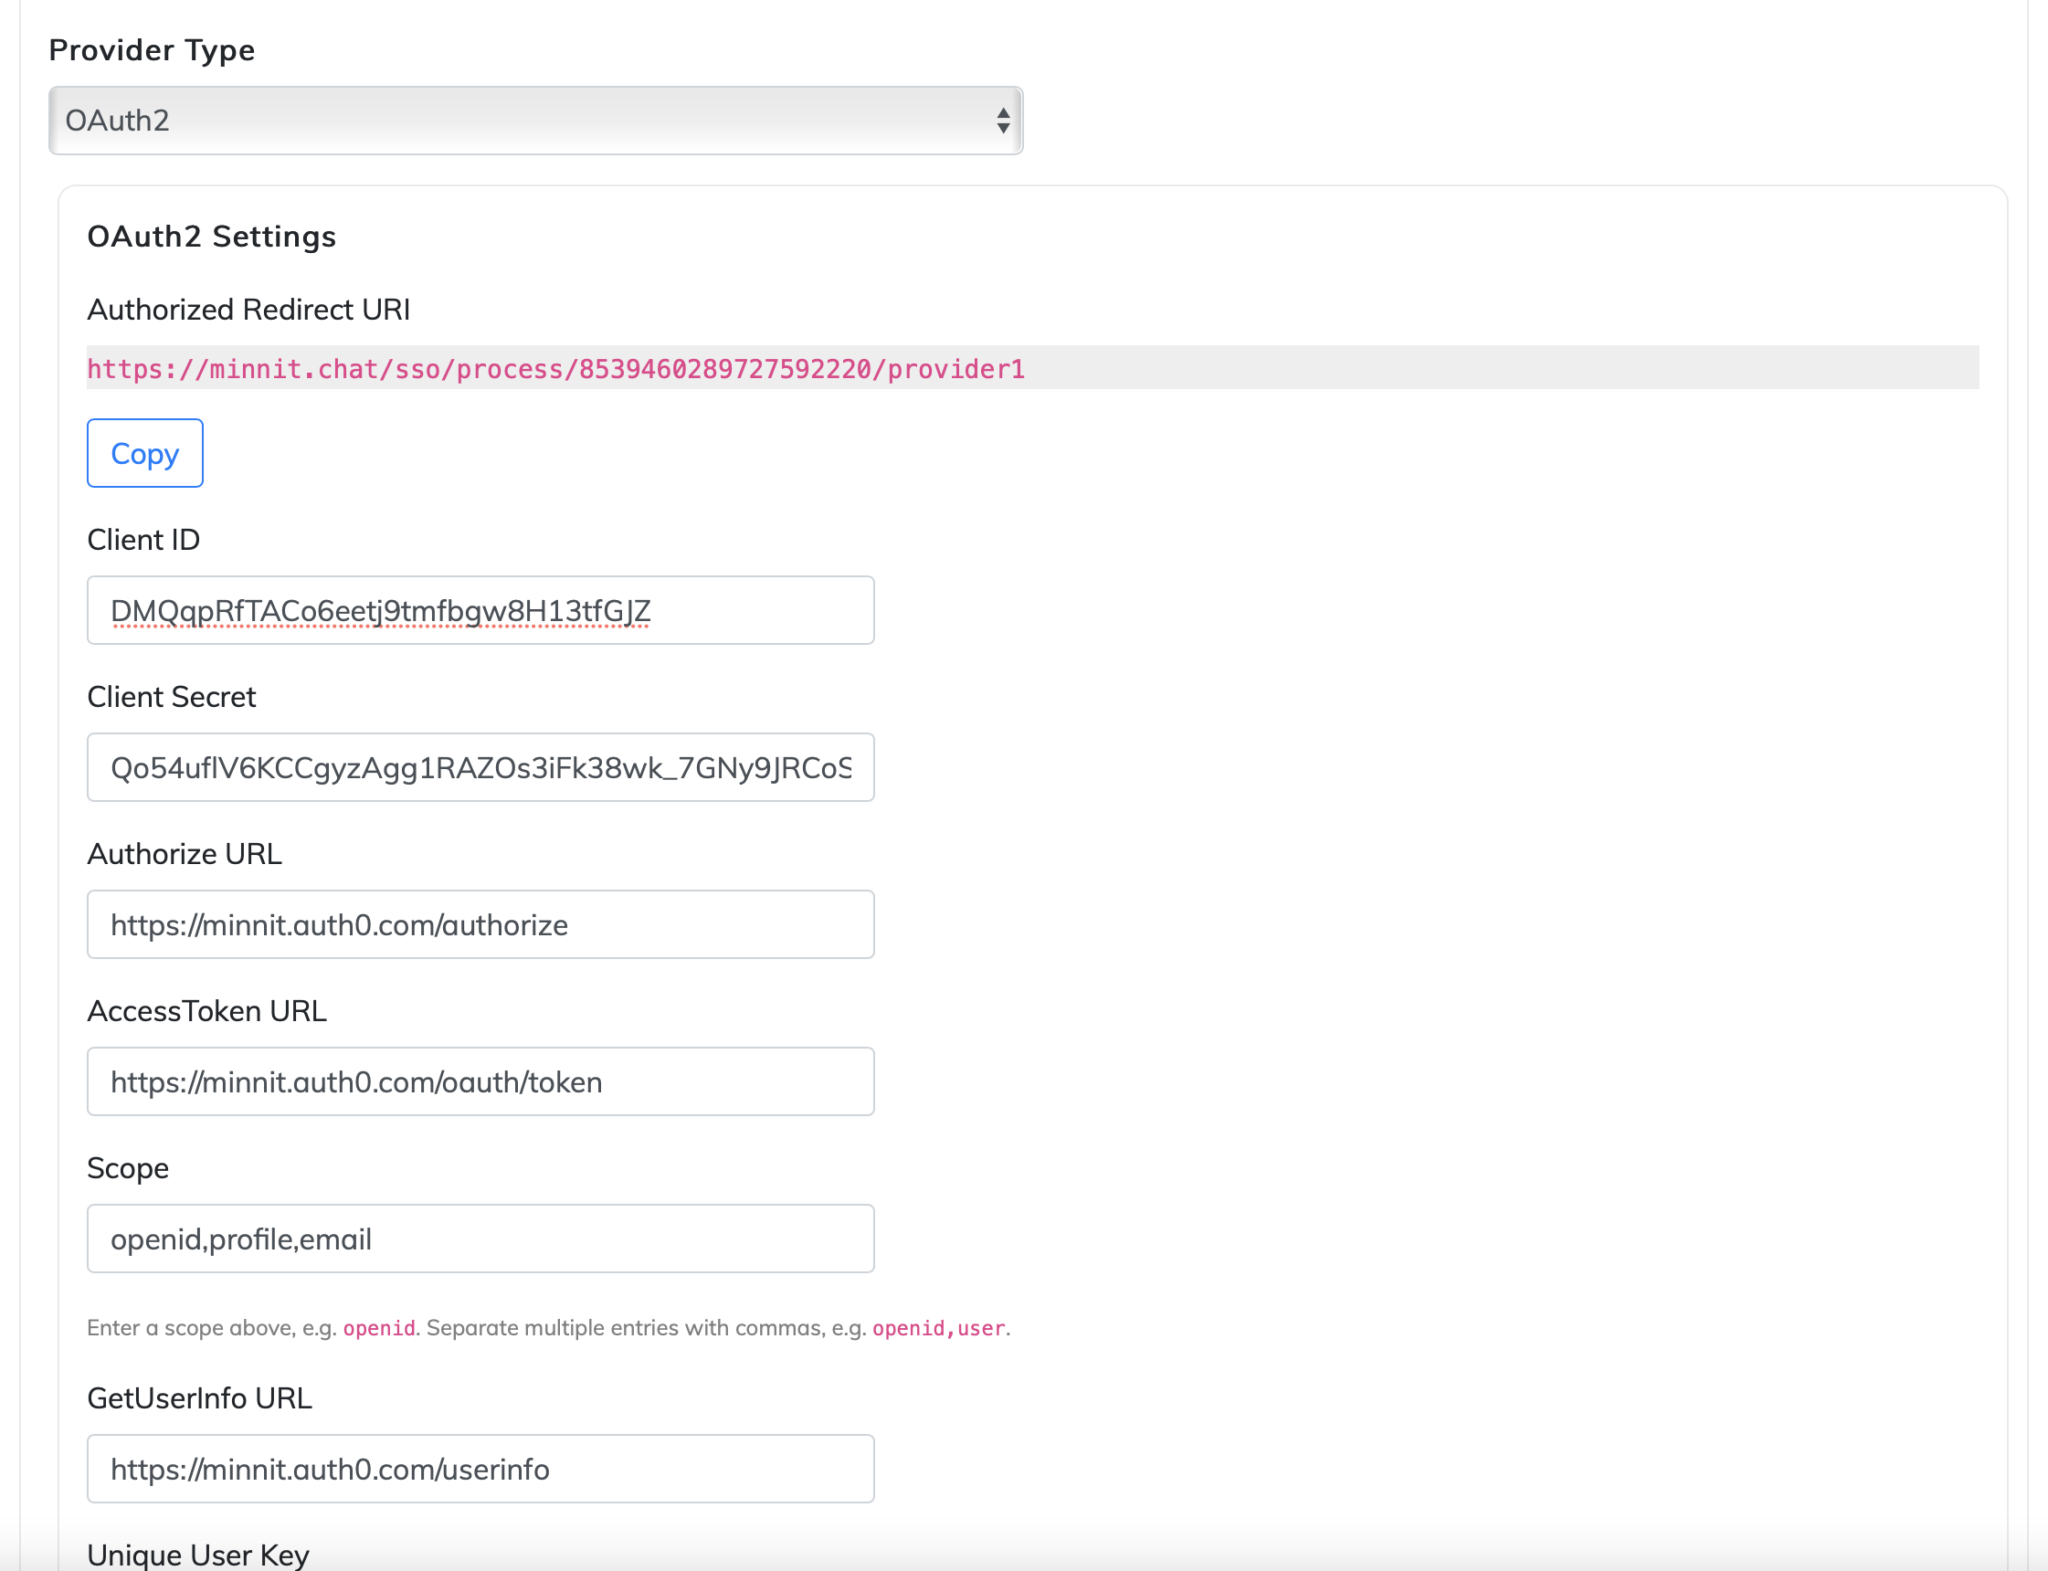Click the openid example text in scope hint
Screen dimensions: 2048x1571
tap(378, 1327)
